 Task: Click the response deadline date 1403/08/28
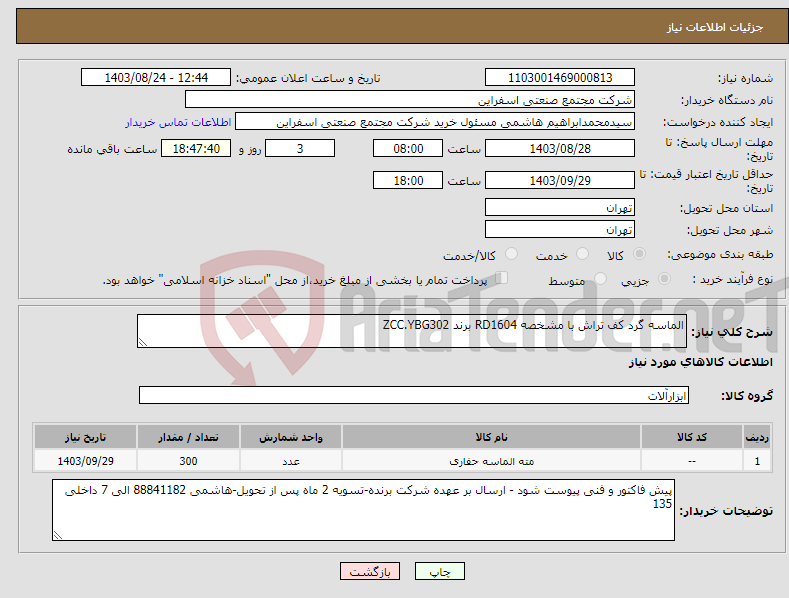[x=560, y=148]
